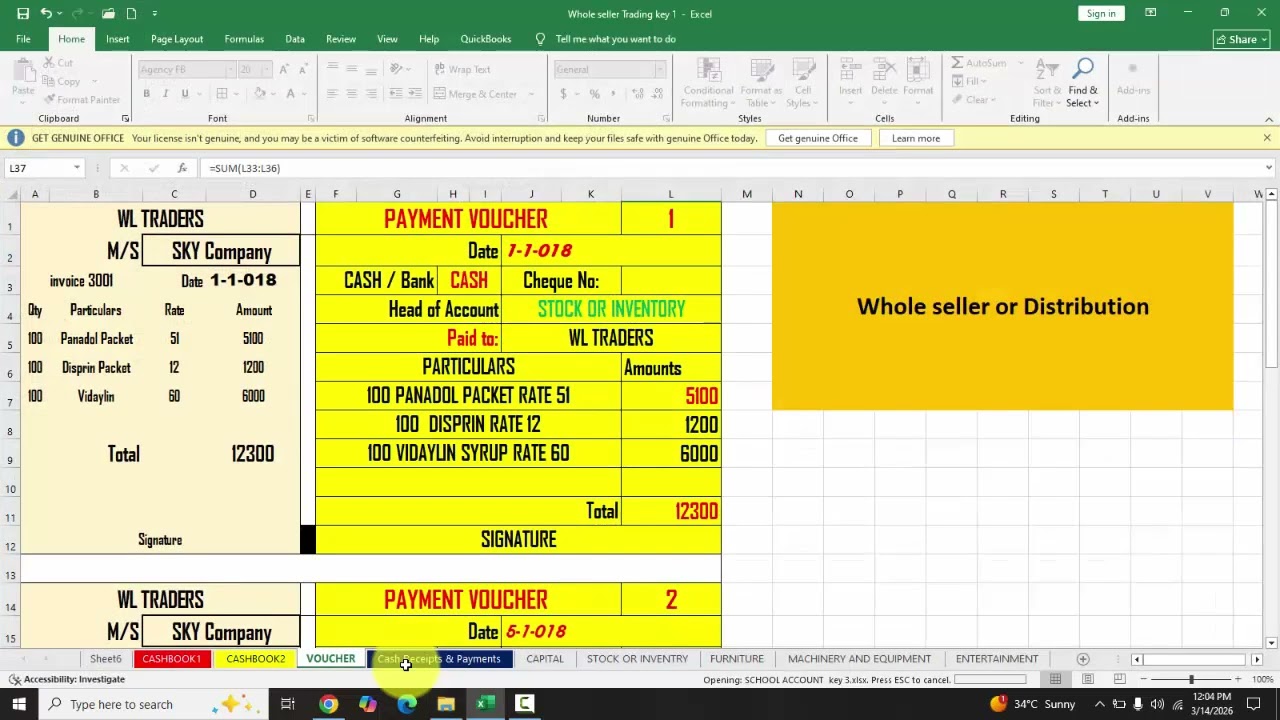
Task: Open Sort & Filter menu
Action: point(1047,83)
